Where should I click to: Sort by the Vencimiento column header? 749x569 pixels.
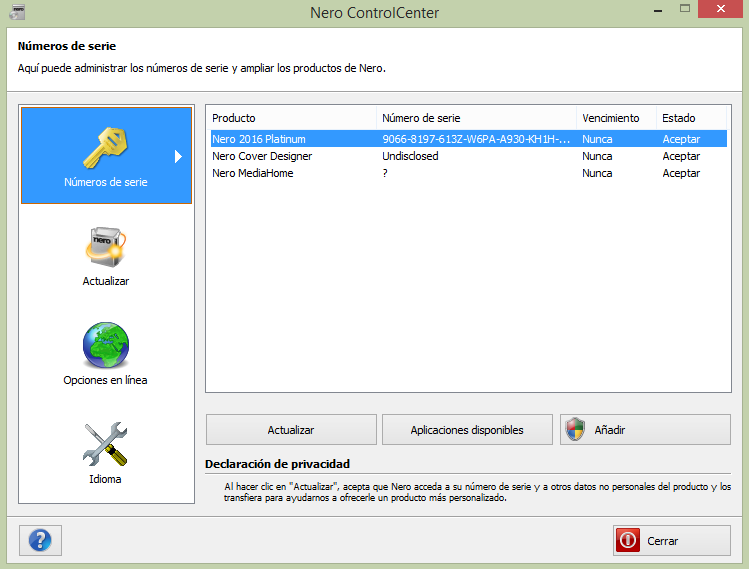pyautogui.click(x=616, y=118)
